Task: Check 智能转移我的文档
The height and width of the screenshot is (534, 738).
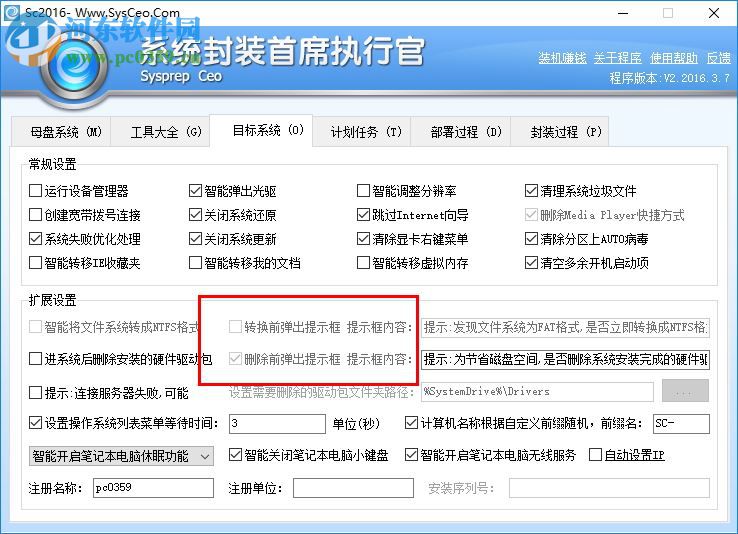Action: [x=195, y=263]
